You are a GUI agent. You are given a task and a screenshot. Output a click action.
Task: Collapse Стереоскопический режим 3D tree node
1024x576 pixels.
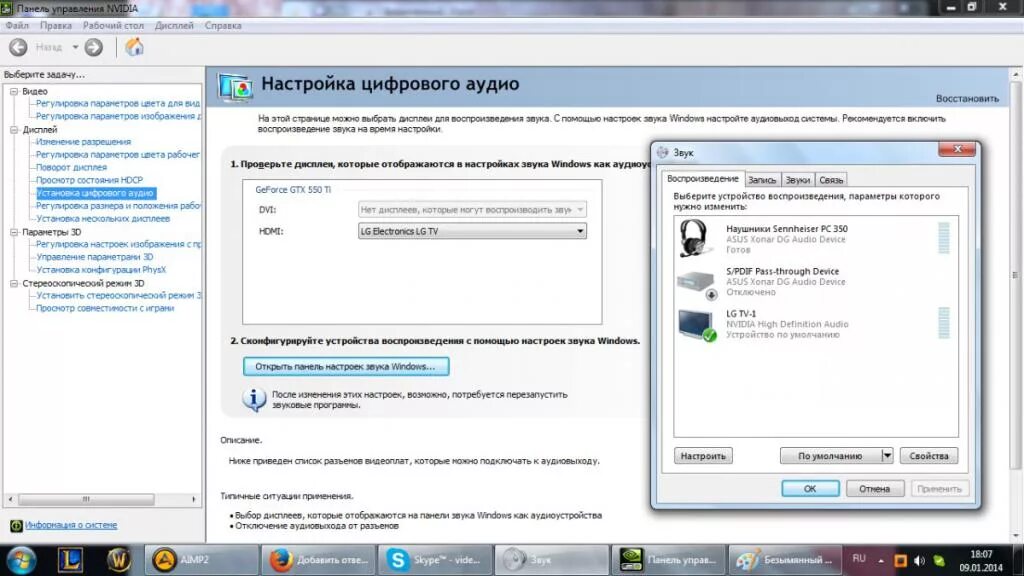pyautogui.click(x=14, y=283)
